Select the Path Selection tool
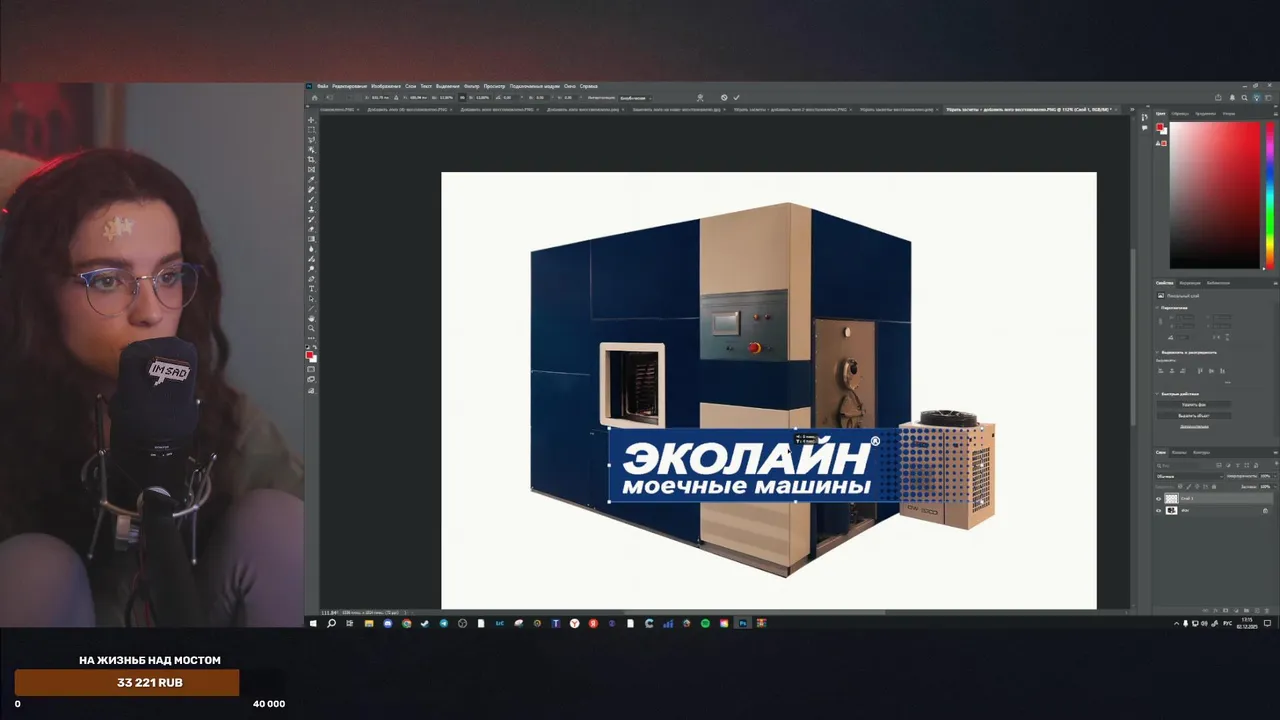1280x720 pixels. [x=311, y=299]
